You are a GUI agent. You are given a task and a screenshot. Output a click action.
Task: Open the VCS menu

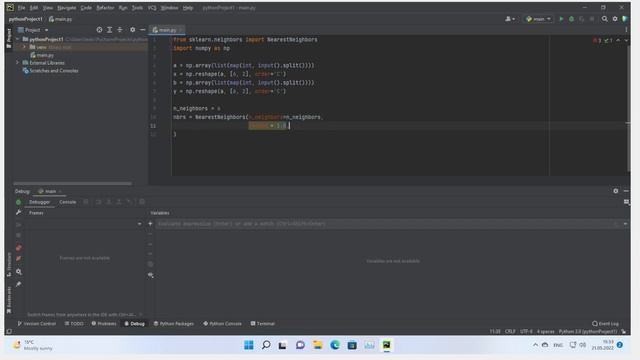[152, 8]
